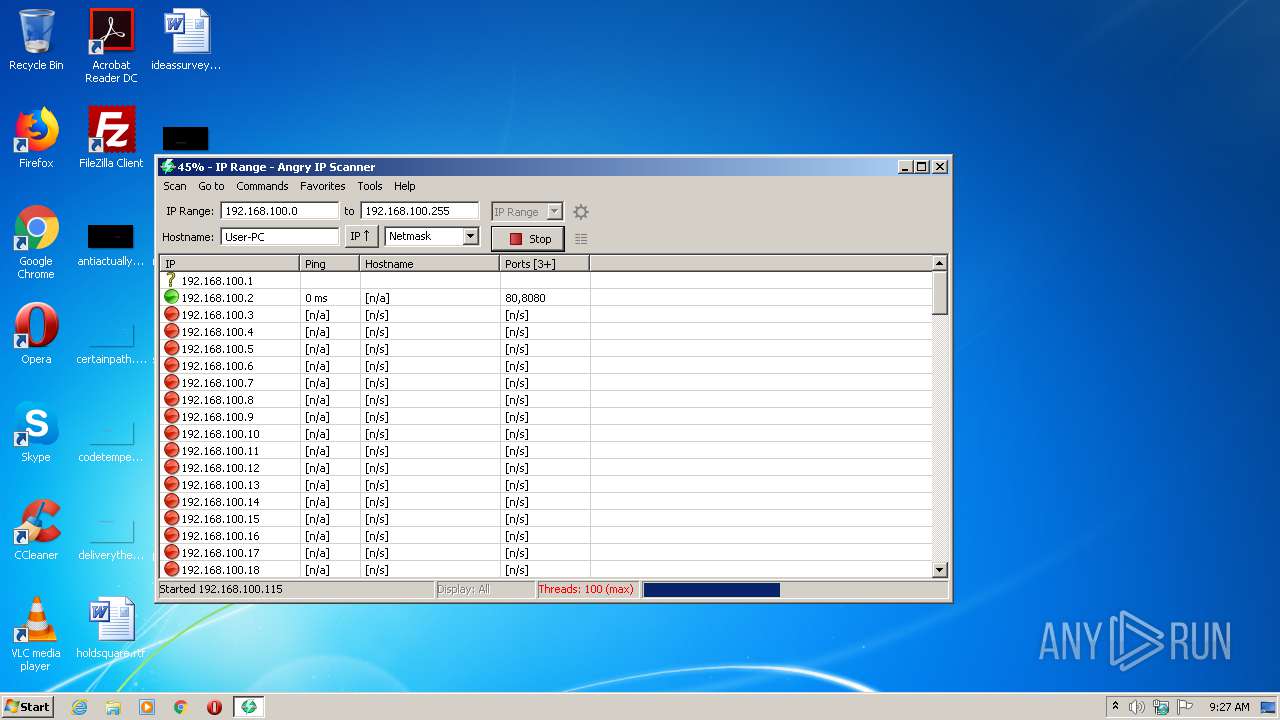Select the red status icon for 192.168.100.10

171,433
